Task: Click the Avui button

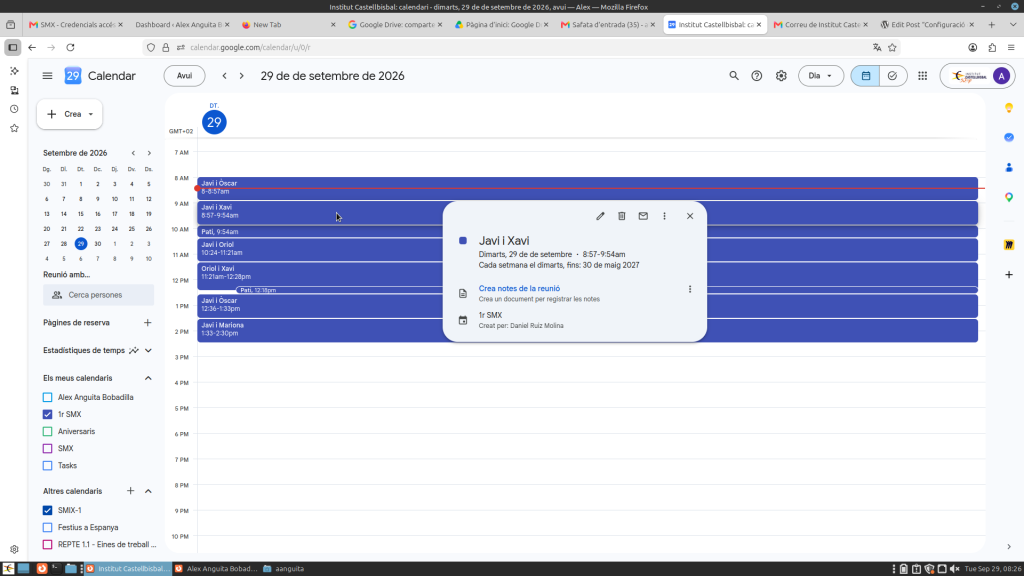Action: point(184,76)
